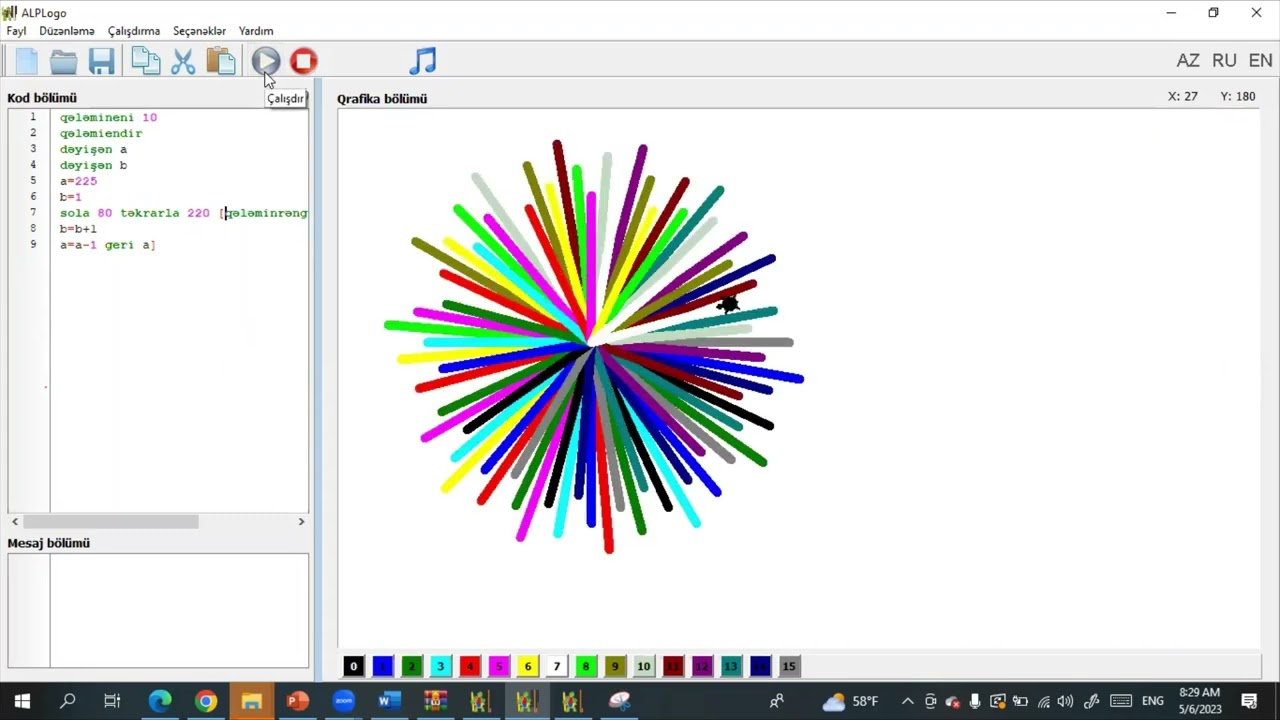Open Zoom from the taskbar
This screenshot has height=720, width=1280.
point(343,701)
